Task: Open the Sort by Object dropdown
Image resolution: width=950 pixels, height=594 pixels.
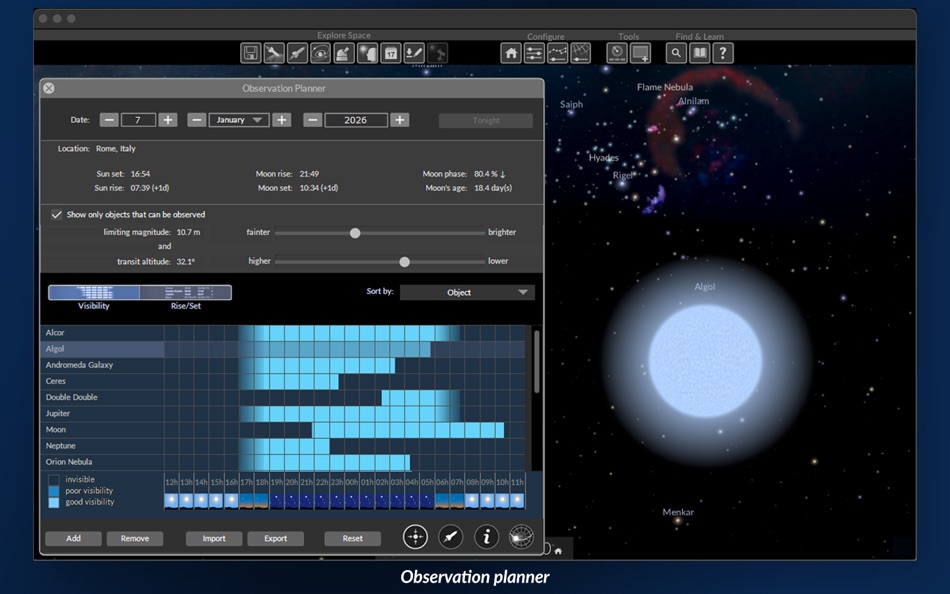Action: (x=467, y=292)
